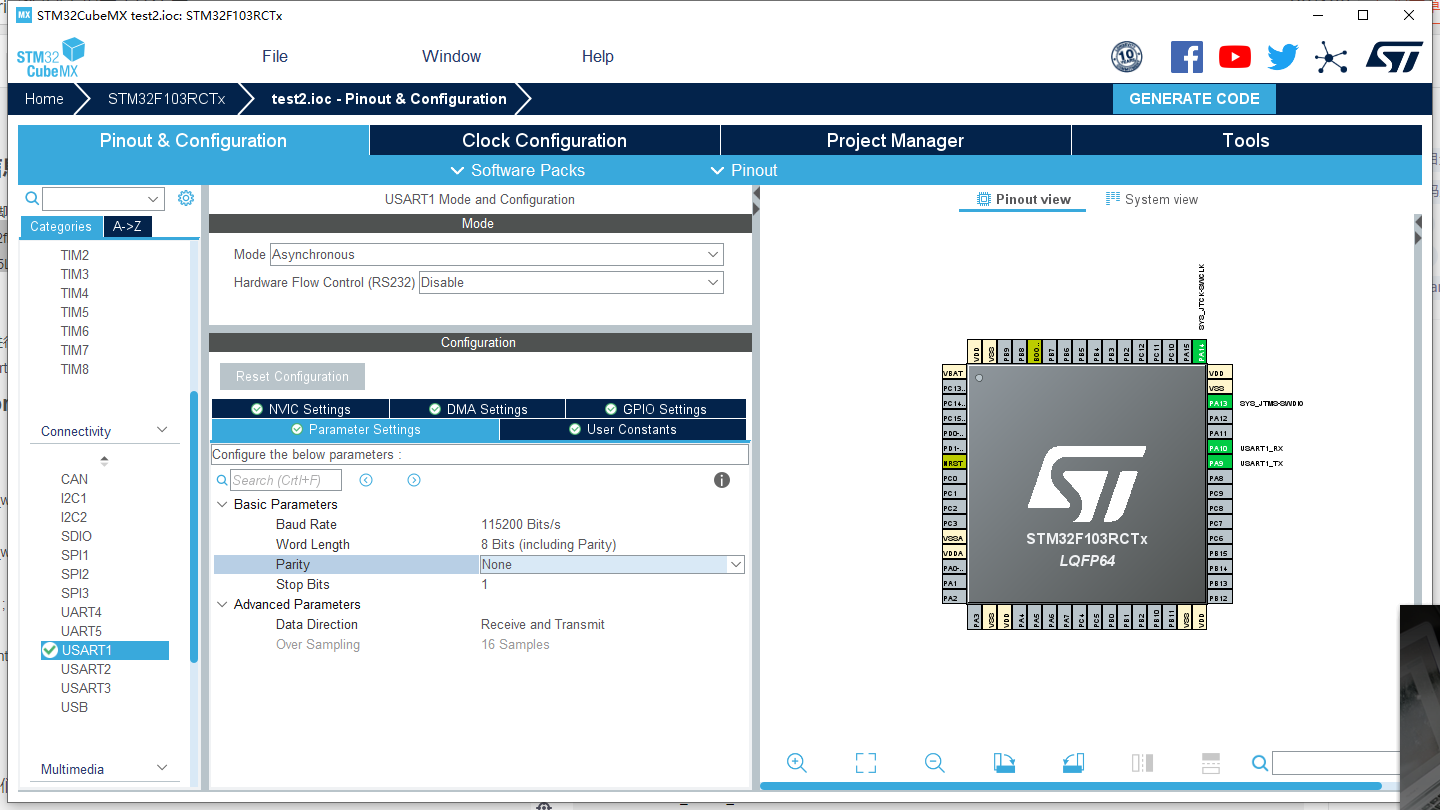1440x810 pixels.
Task: Open the ST YouTube channel icon
Action: [1235, 57]
